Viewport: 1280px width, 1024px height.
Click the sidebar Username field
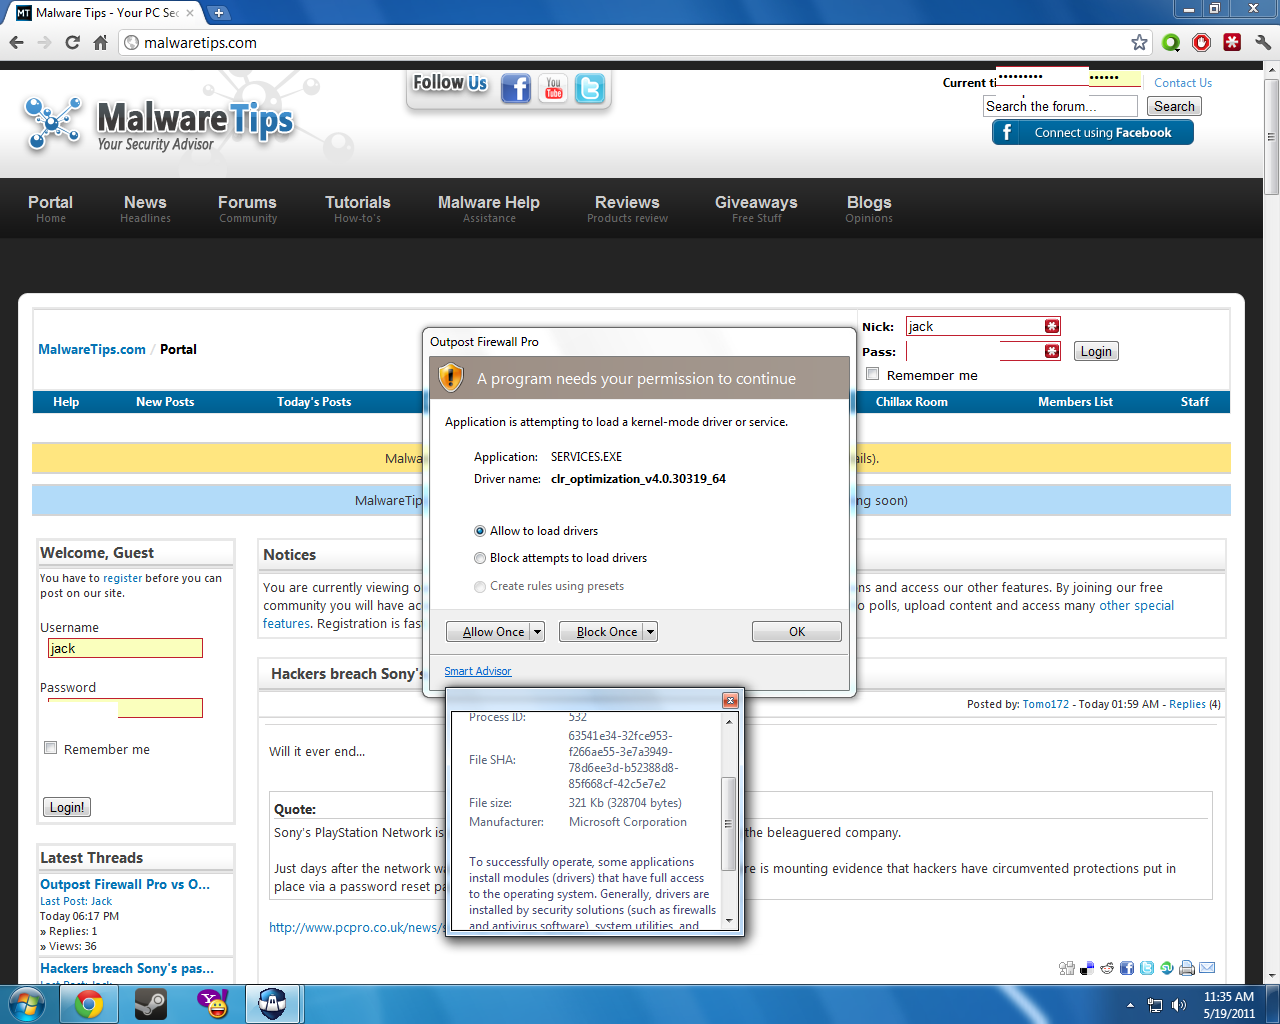tap(125, 648)
